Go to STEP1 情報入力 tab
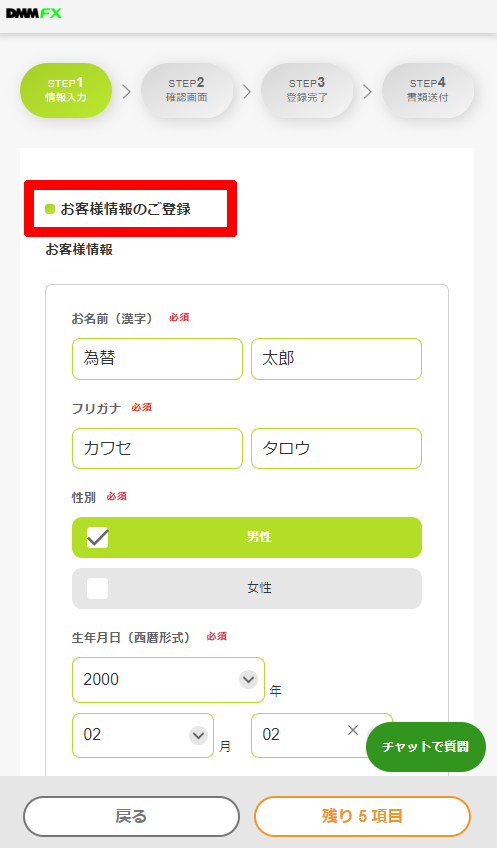The height and width of the screenshot is (848, 497). point(66,90)
